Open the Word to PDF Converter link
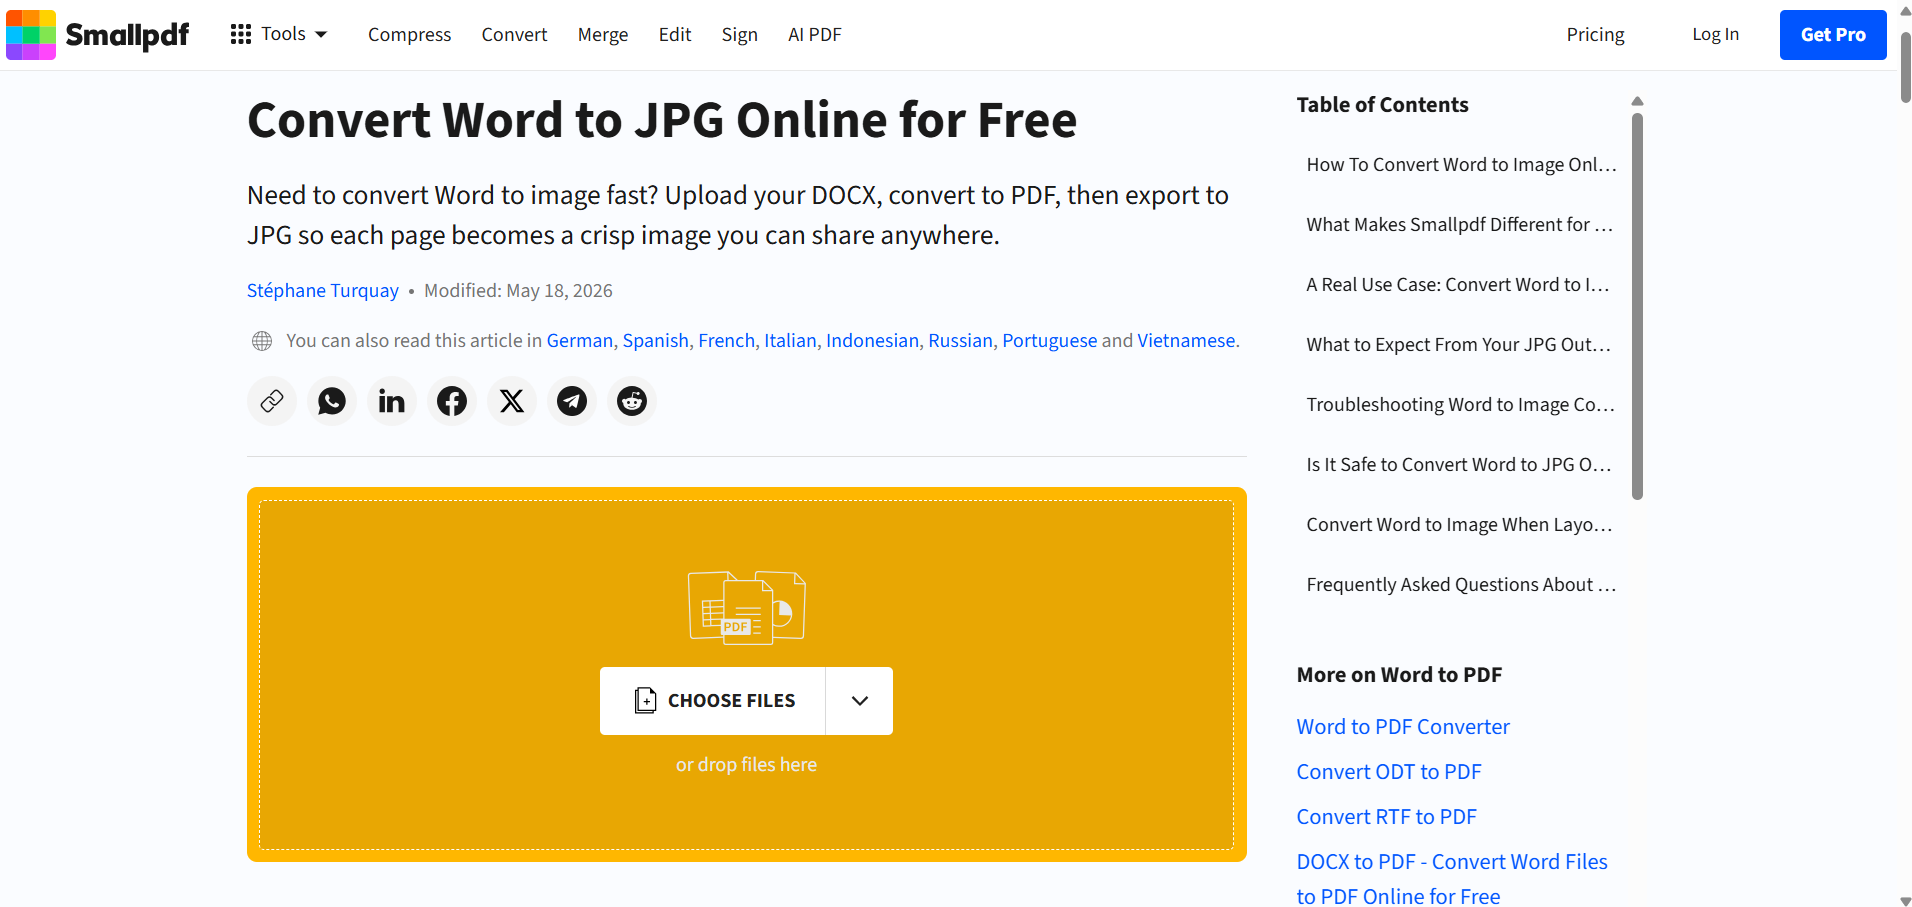Image resolution: width=1912 pixels, height=907 pixels. (x=1403, y=727)
